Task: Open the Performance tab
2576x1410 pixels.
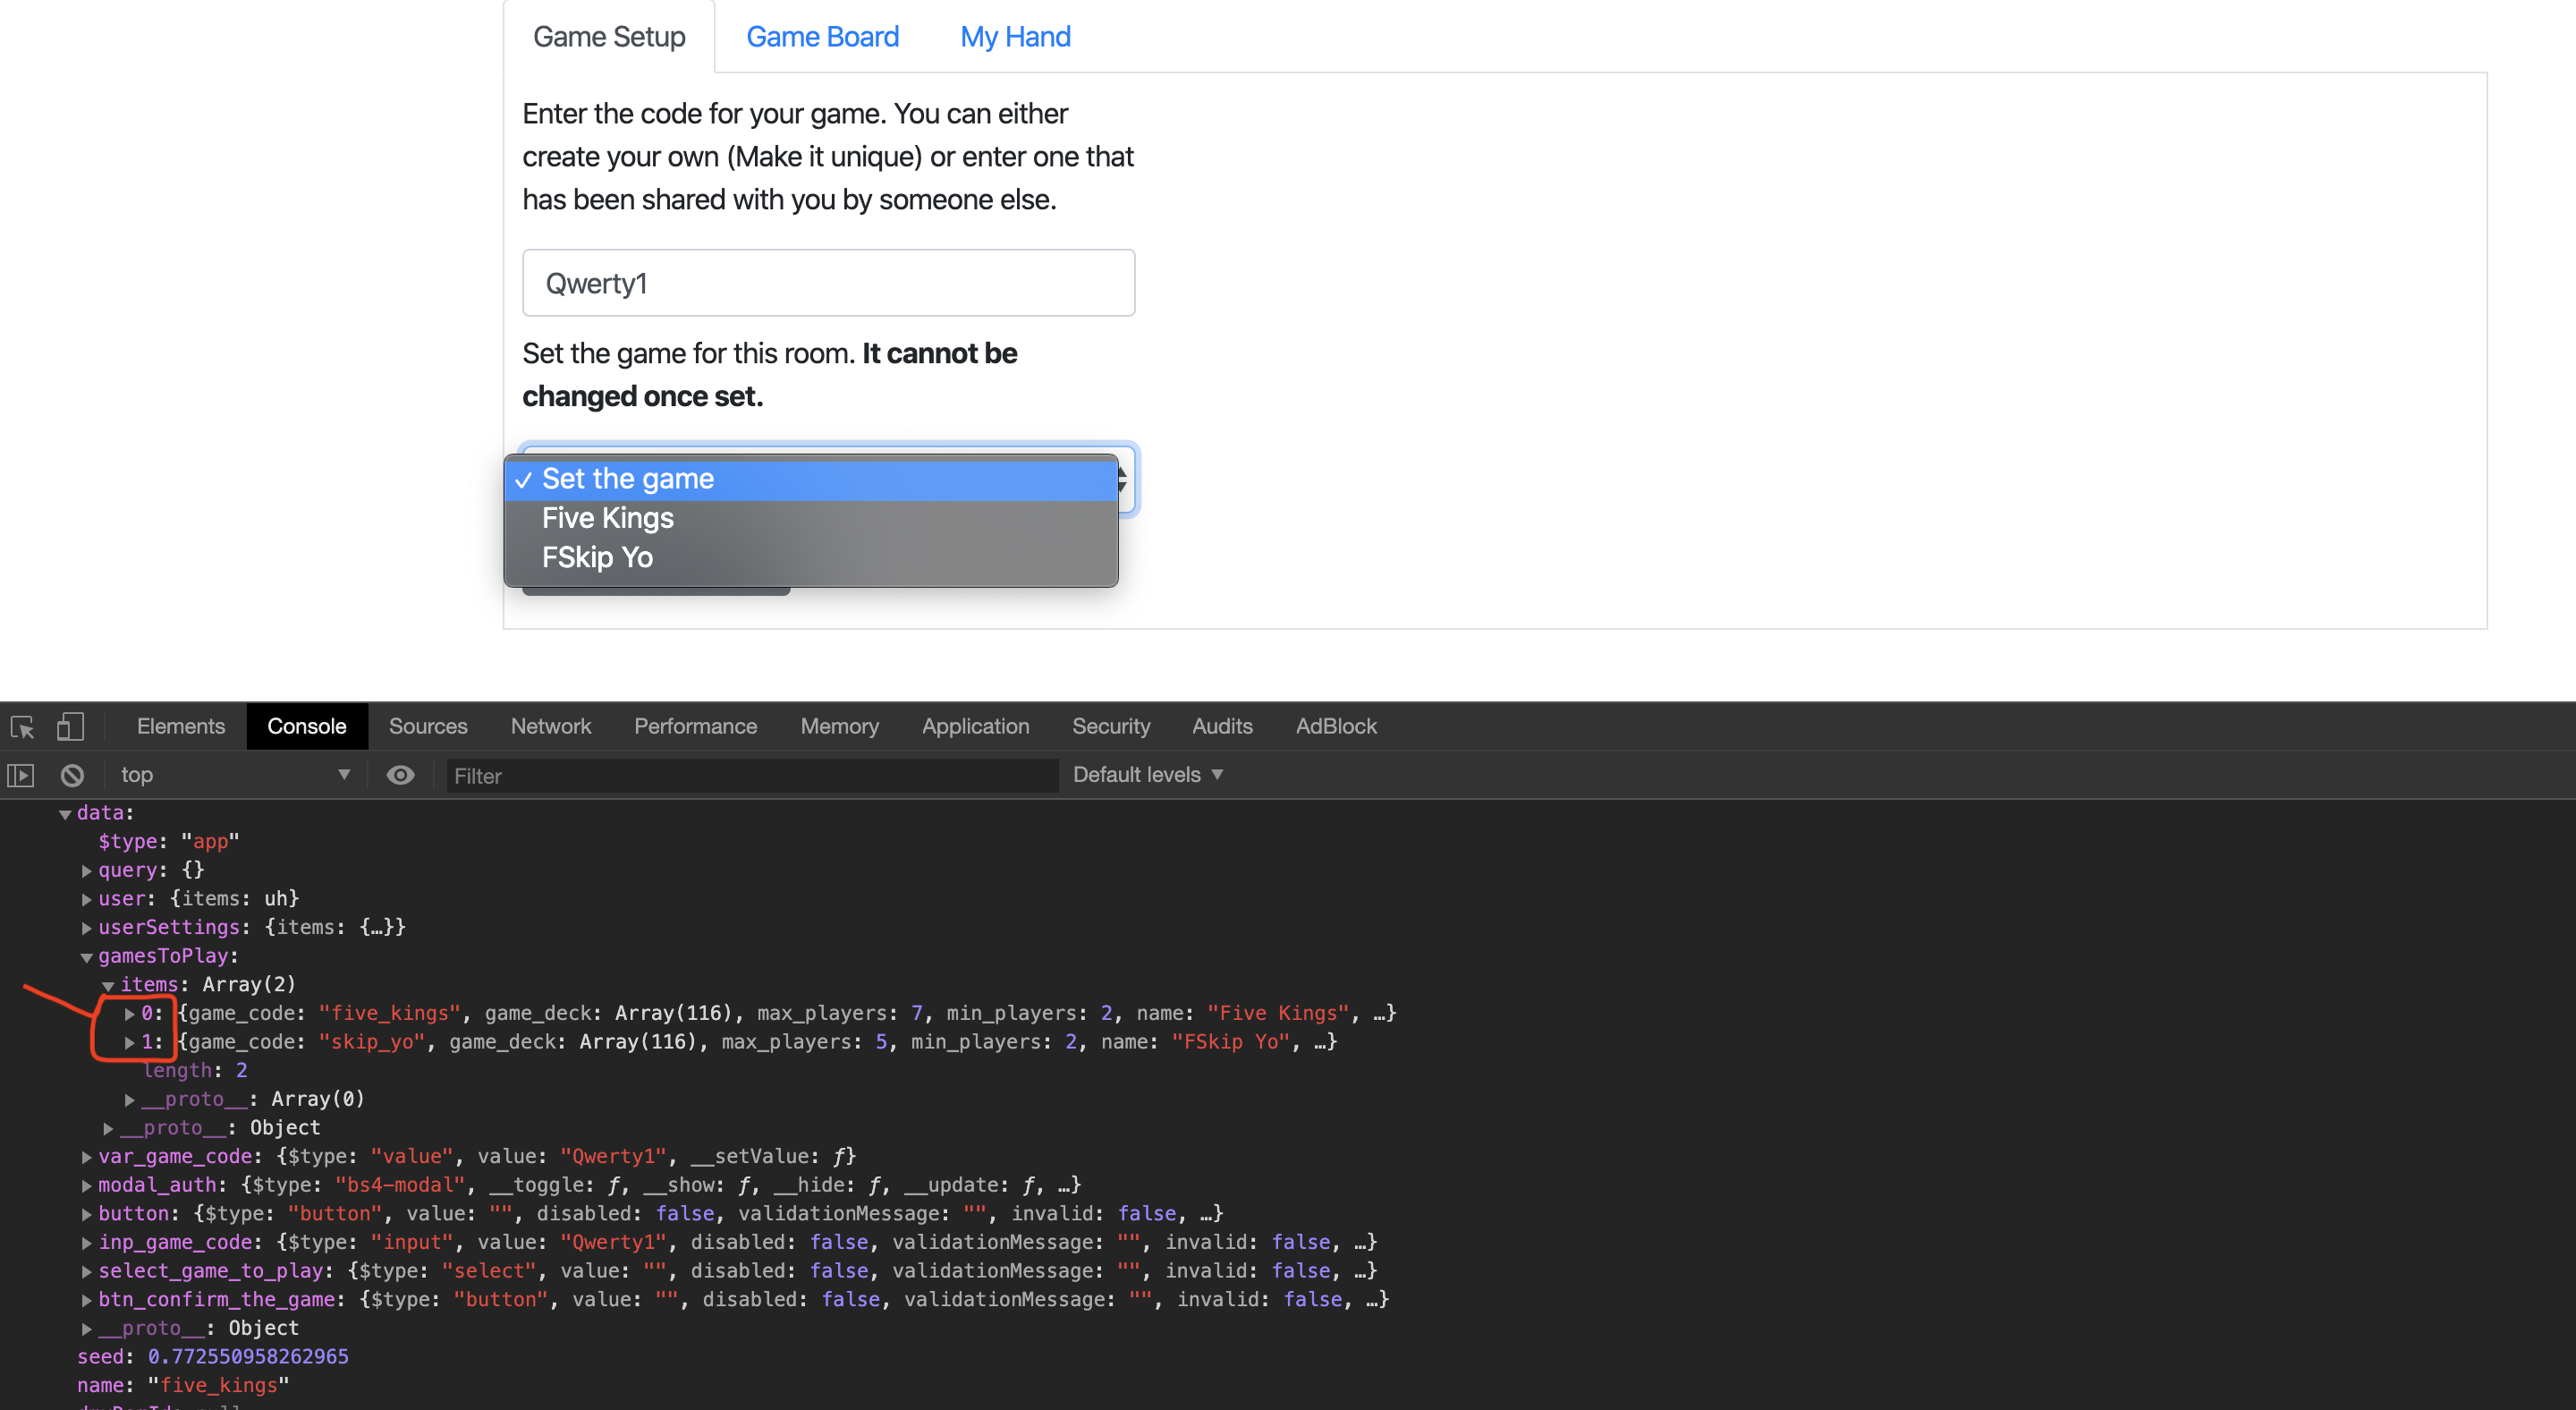Action: [x=695, y=727]
